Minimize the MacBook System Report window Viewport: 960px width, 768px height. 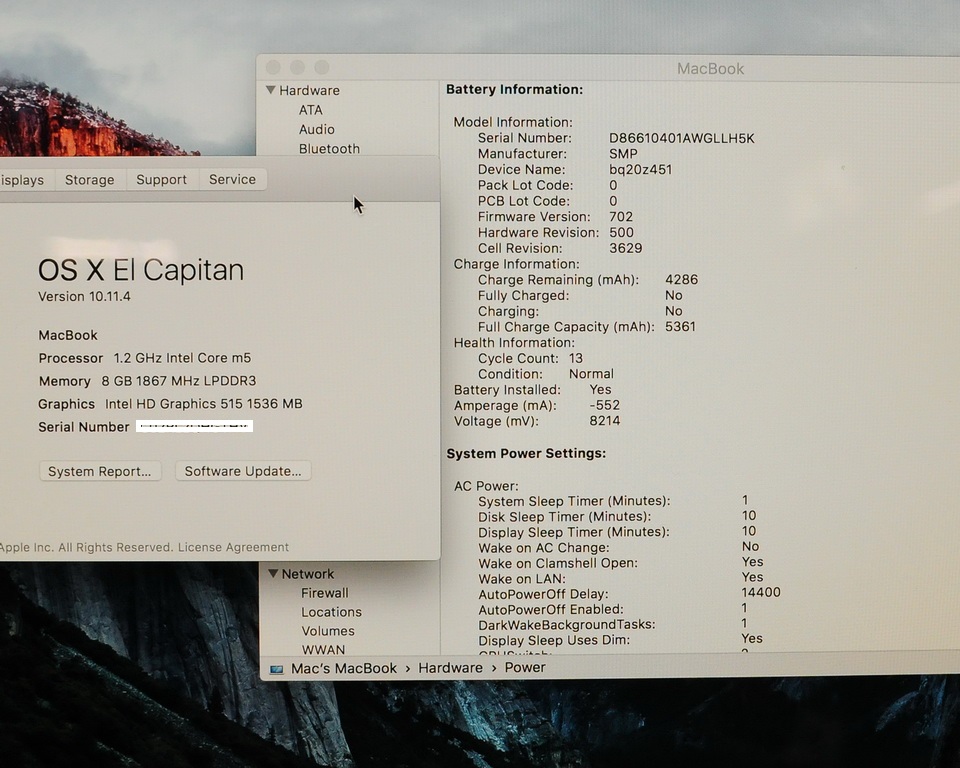pyautogui.click(x=298, y=67)
